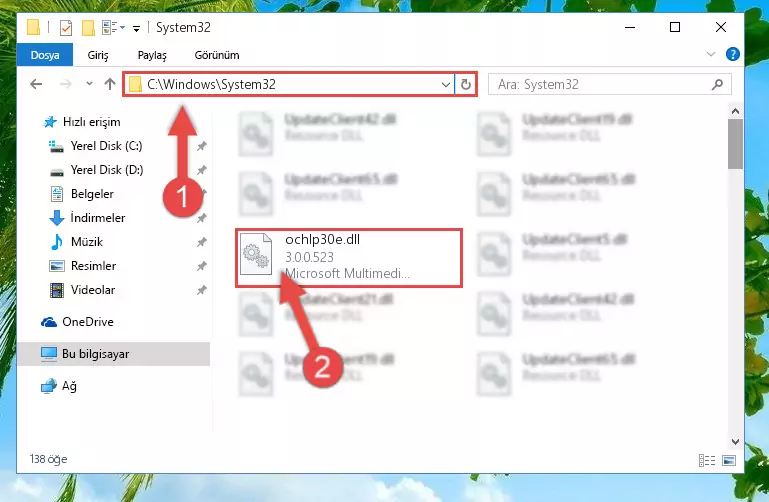The height and width of the screenshot is (502, 769).
Task: Open Videolar folder in sidebar
Action: (93, 290)
